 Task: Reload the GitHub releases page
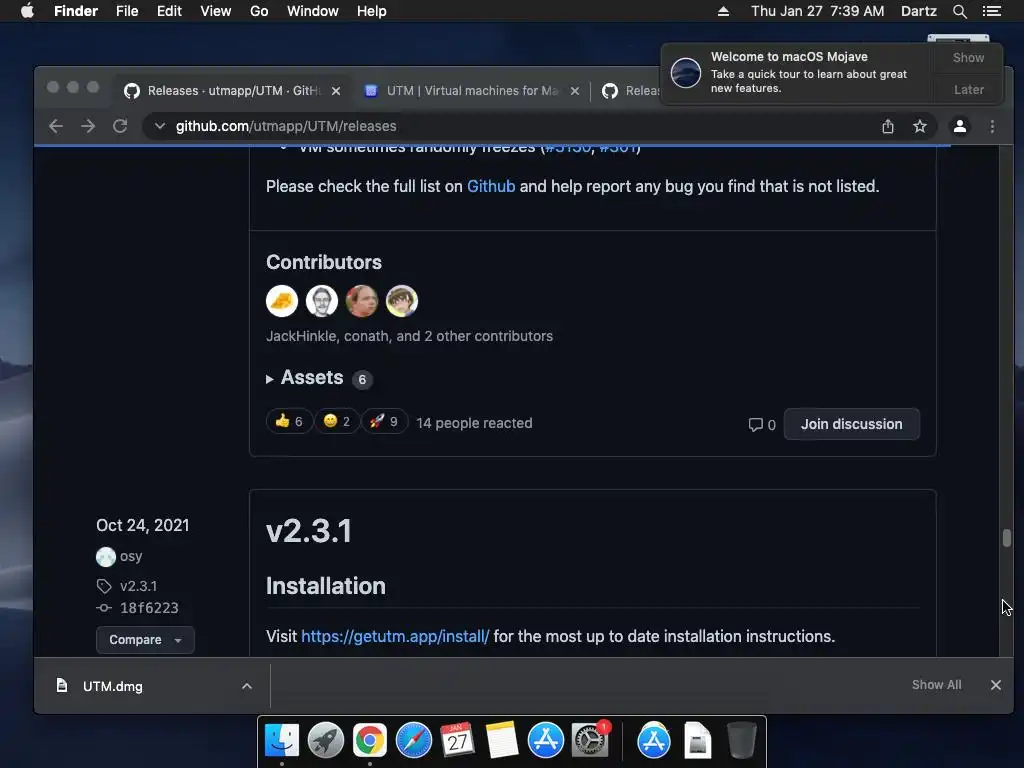120,126
